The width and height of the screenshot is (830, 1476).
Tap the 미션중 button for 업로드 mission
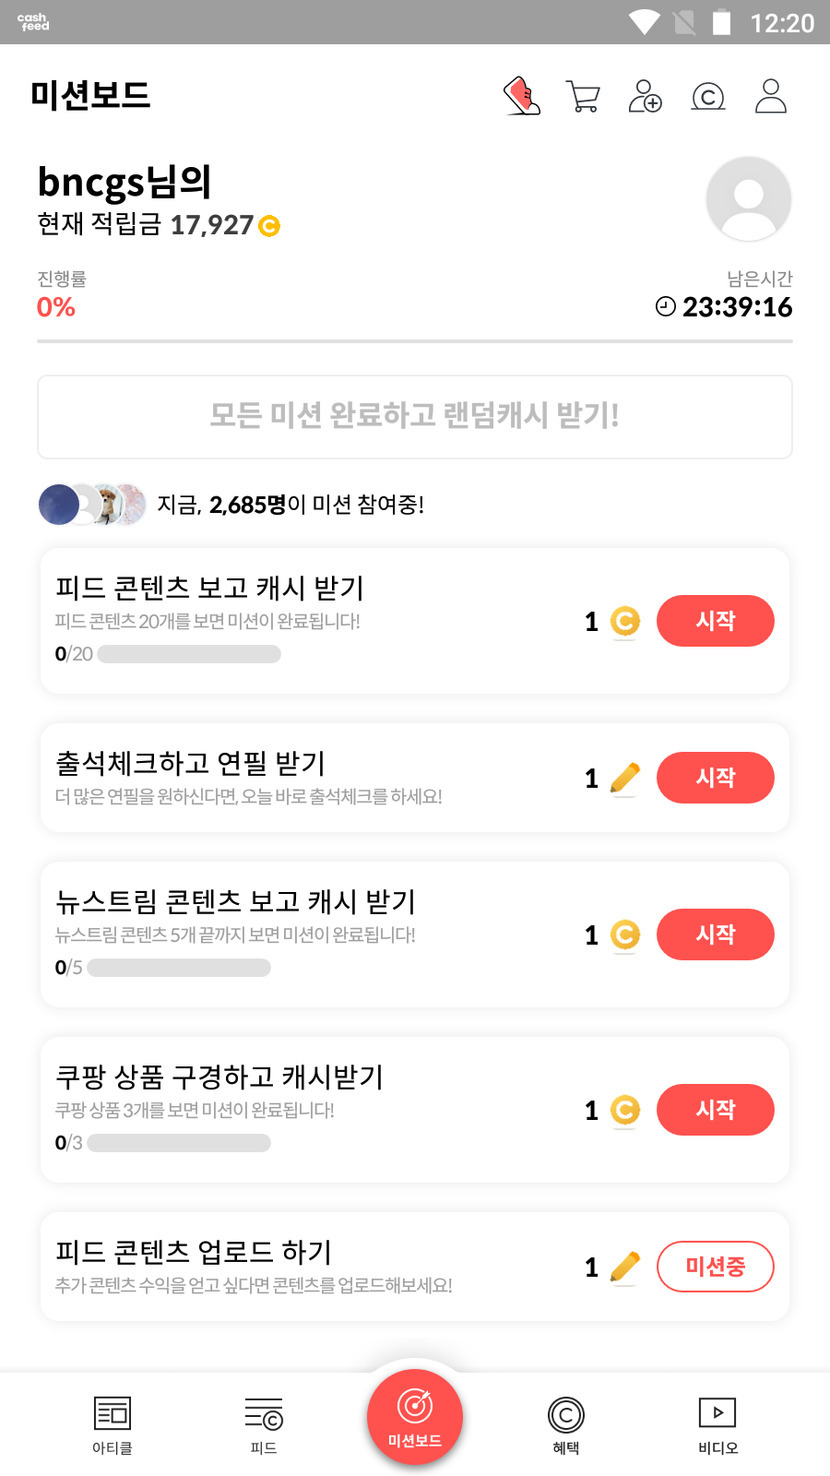[x=715, y=1267]
